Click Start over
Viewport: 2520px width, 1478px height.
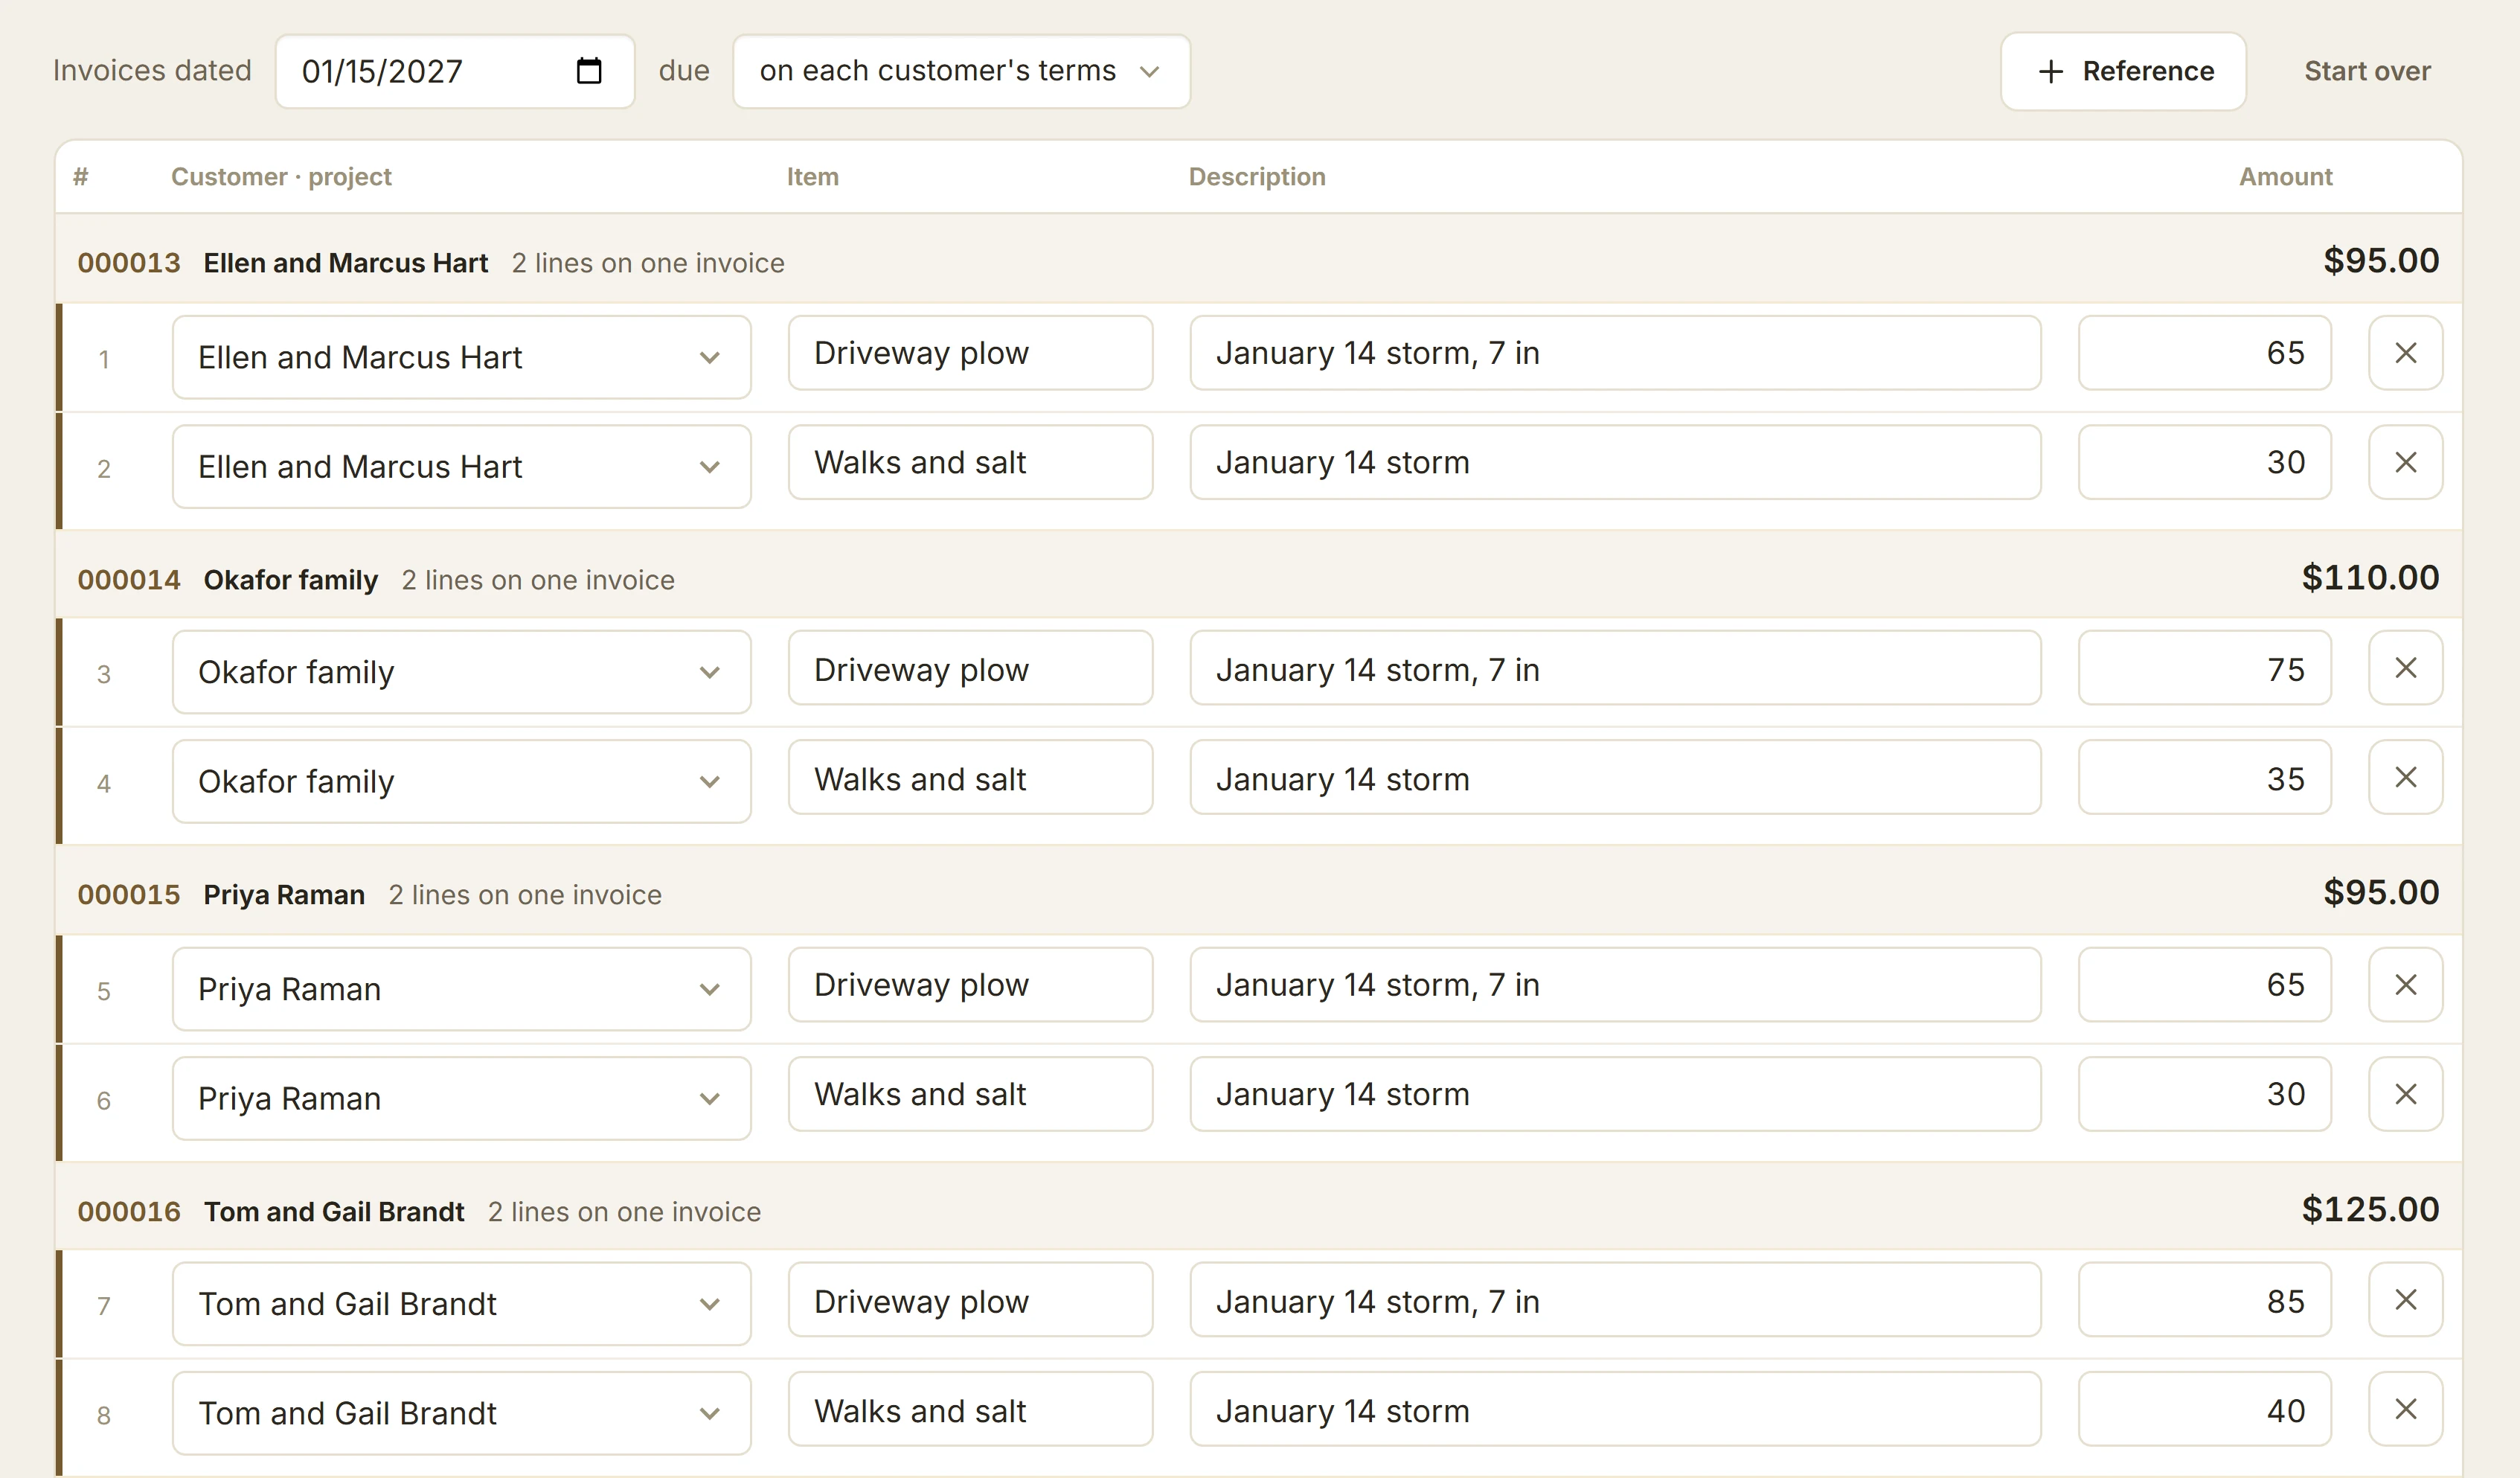pyautogui.click(x=2367, y=71)
